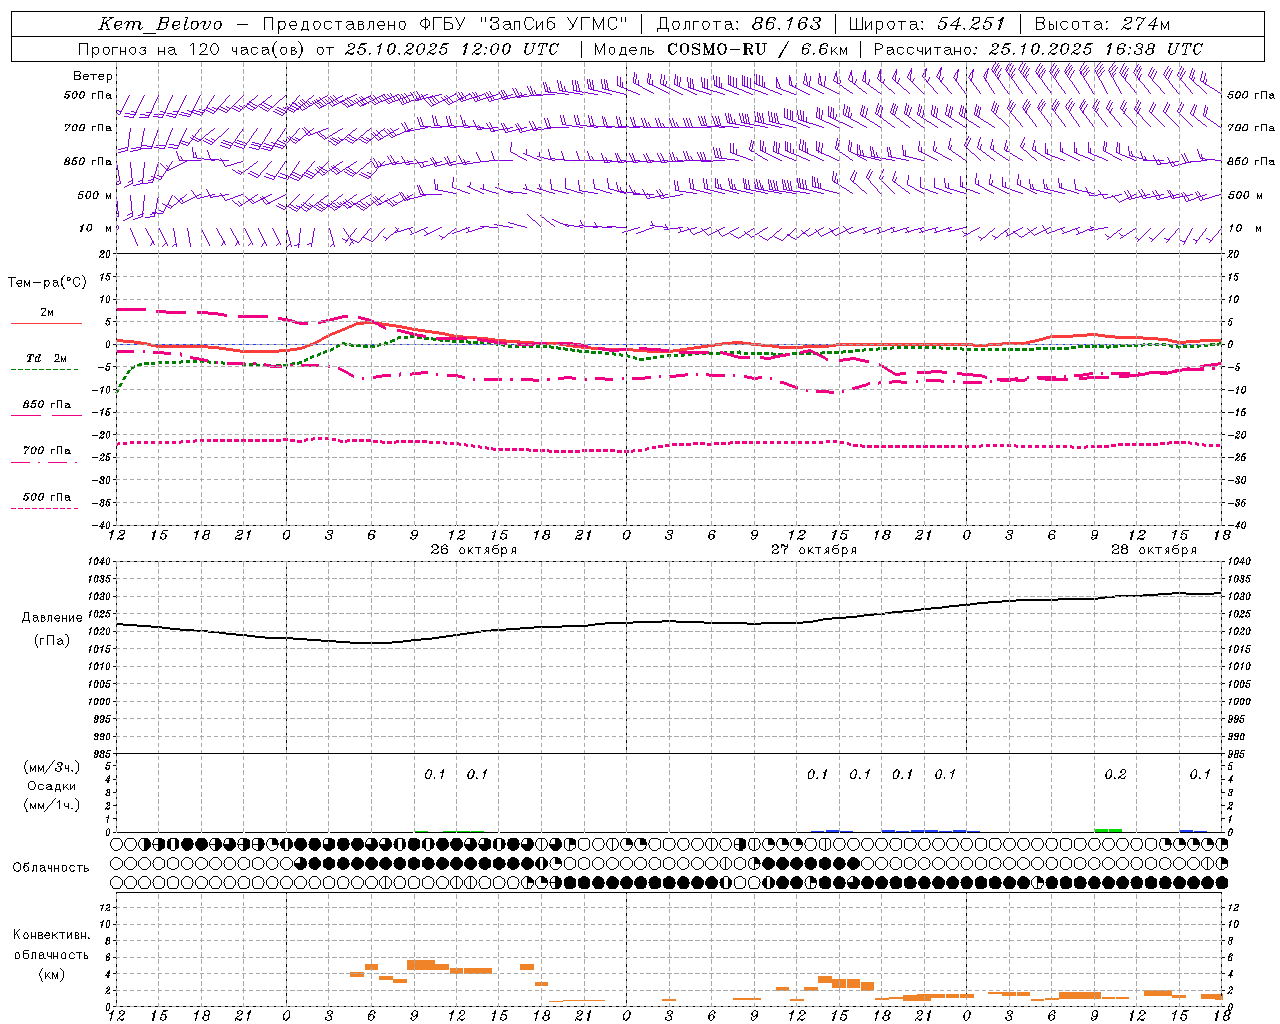
Task: Click the Тем-ра(°C) panel label
Action: click(x=46, y=283)
